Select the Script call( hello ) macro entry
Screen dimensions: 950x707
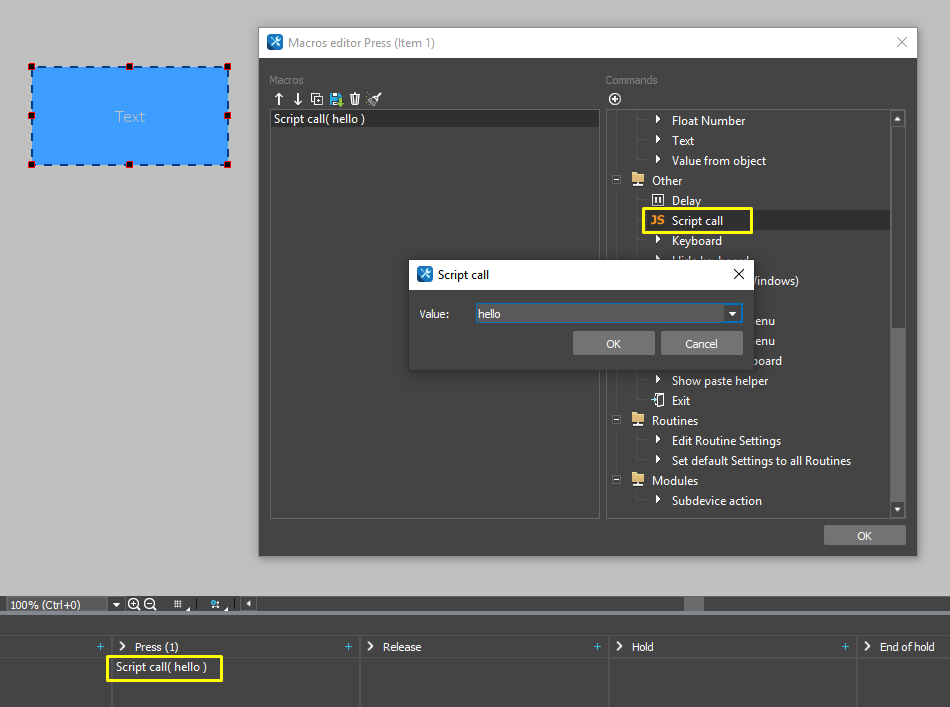coord(320,117)
